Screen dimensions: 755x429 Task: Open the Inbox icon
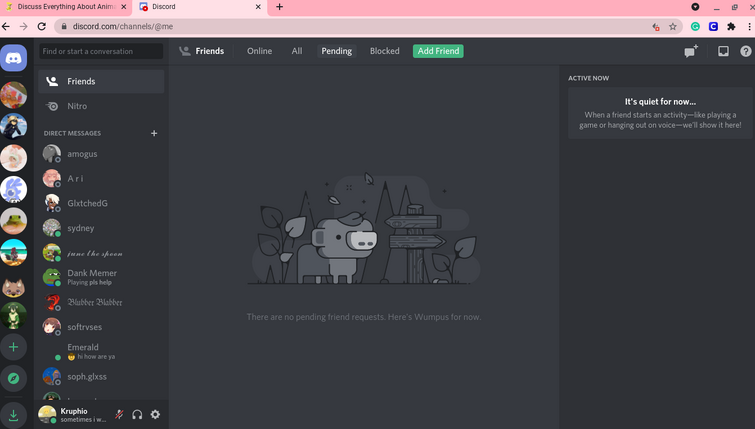point(723,51)
